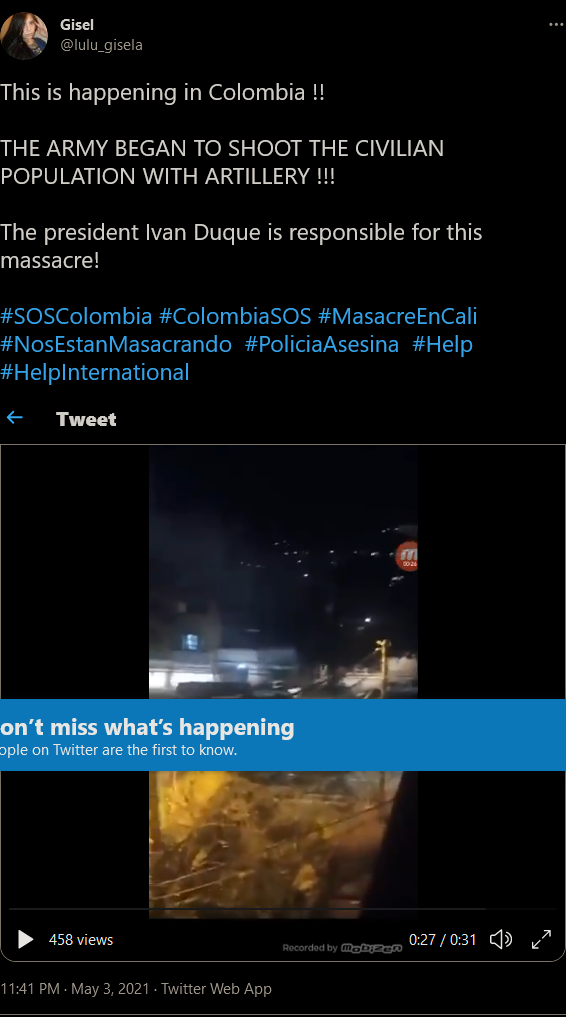This screenshot has height=1017, width=566.
Task: Open the #ColombiaSOS hashtag
Action: click(235, 317)
